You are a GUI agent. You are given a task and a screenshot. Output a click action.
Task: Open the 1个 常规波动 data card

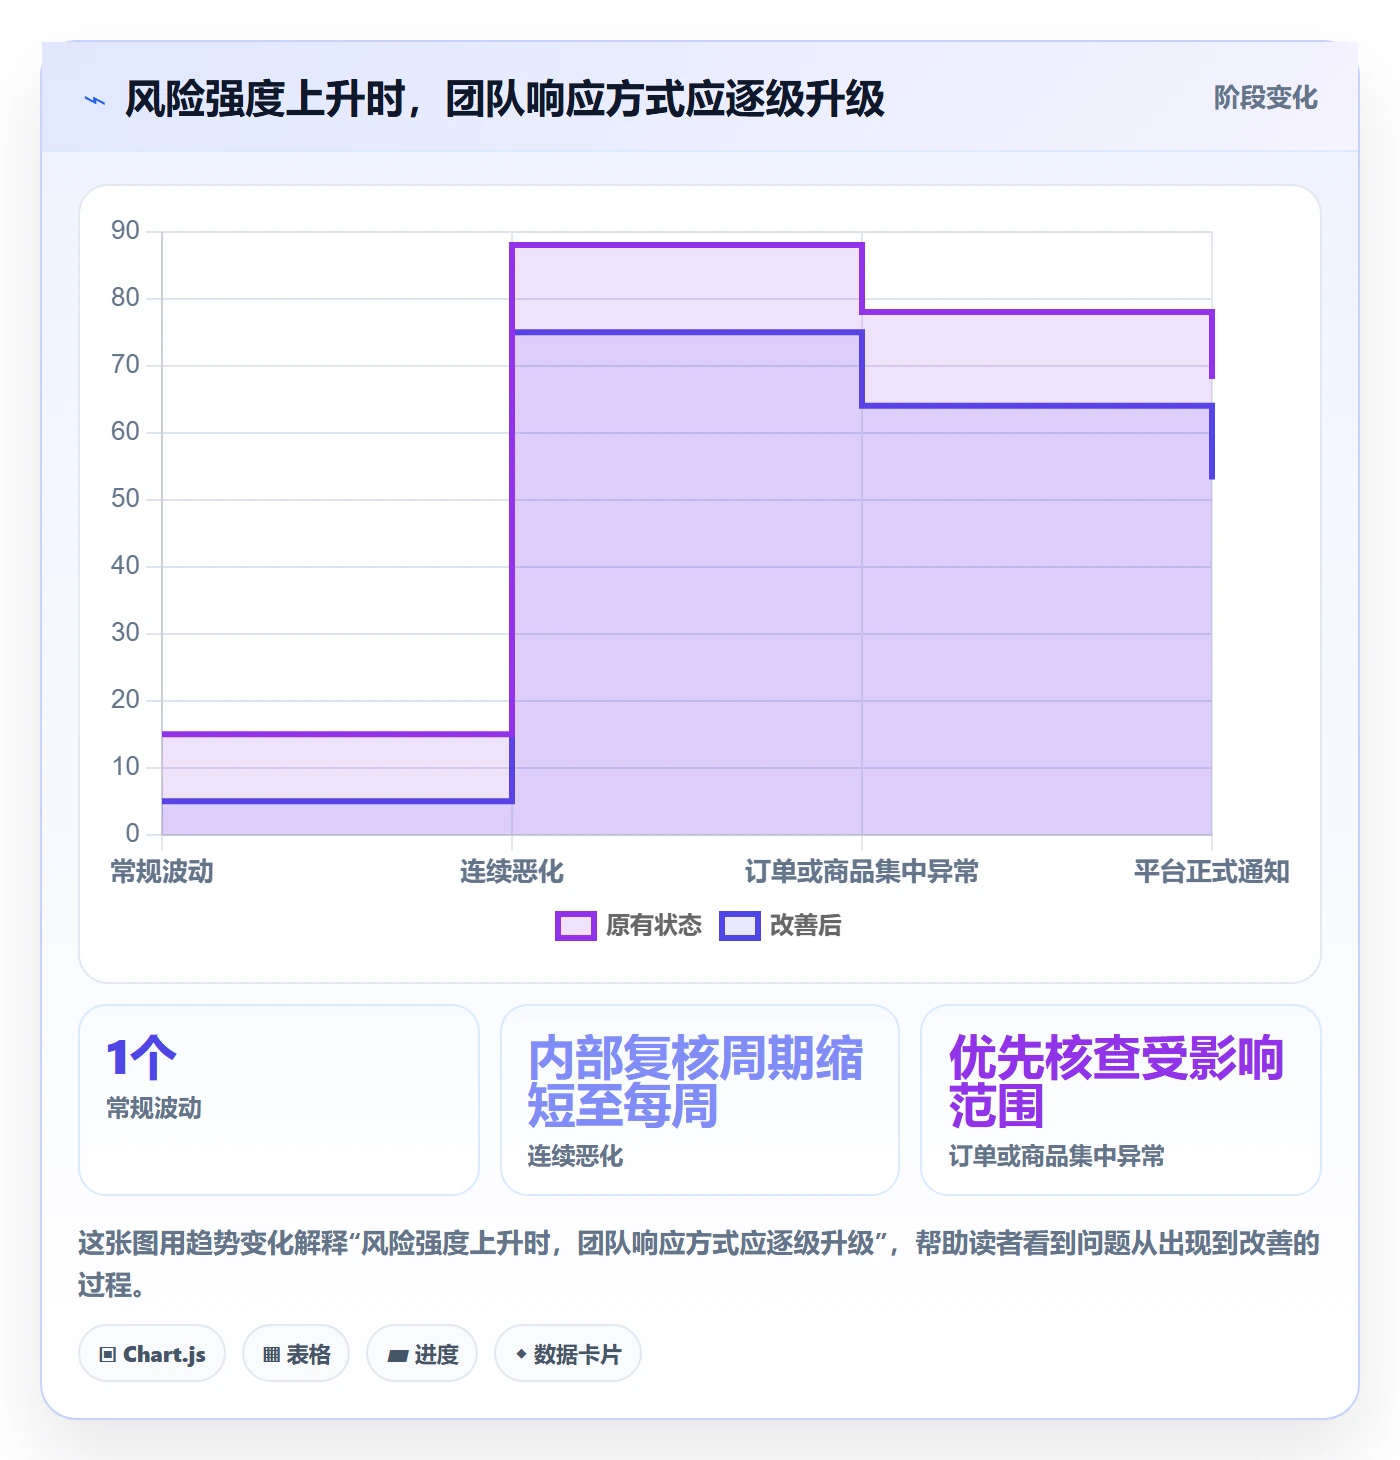click(x=279, y=1100)
